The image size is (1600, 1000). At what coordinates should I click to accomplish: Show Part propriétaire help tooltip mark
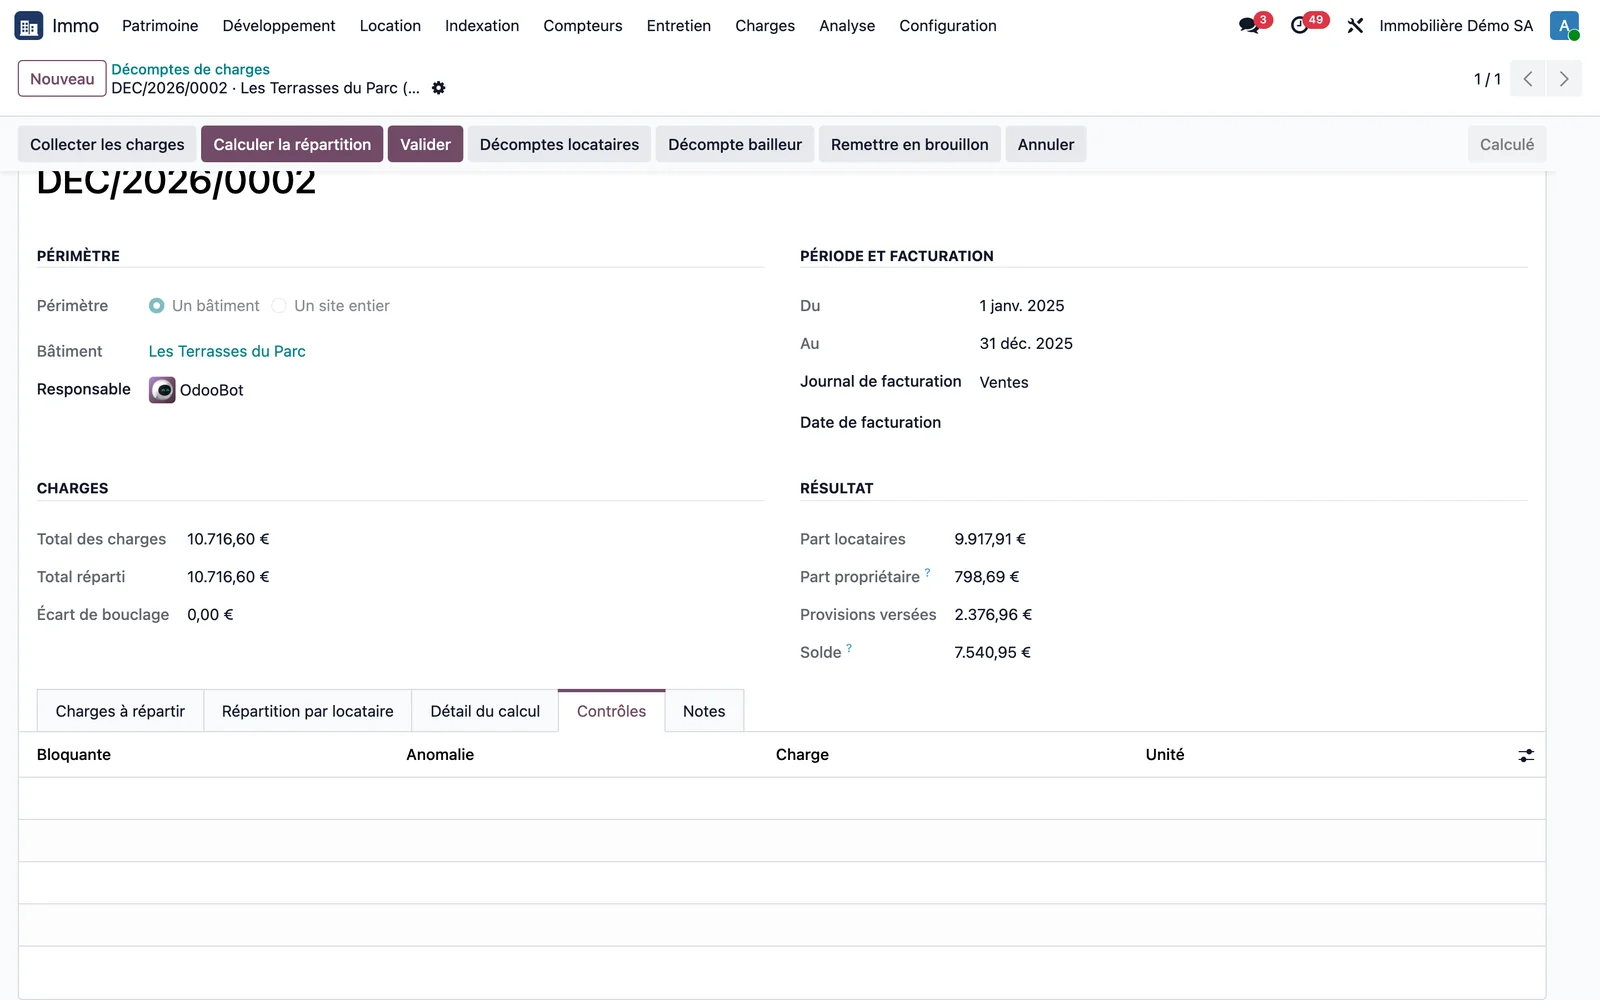(928, 573)
